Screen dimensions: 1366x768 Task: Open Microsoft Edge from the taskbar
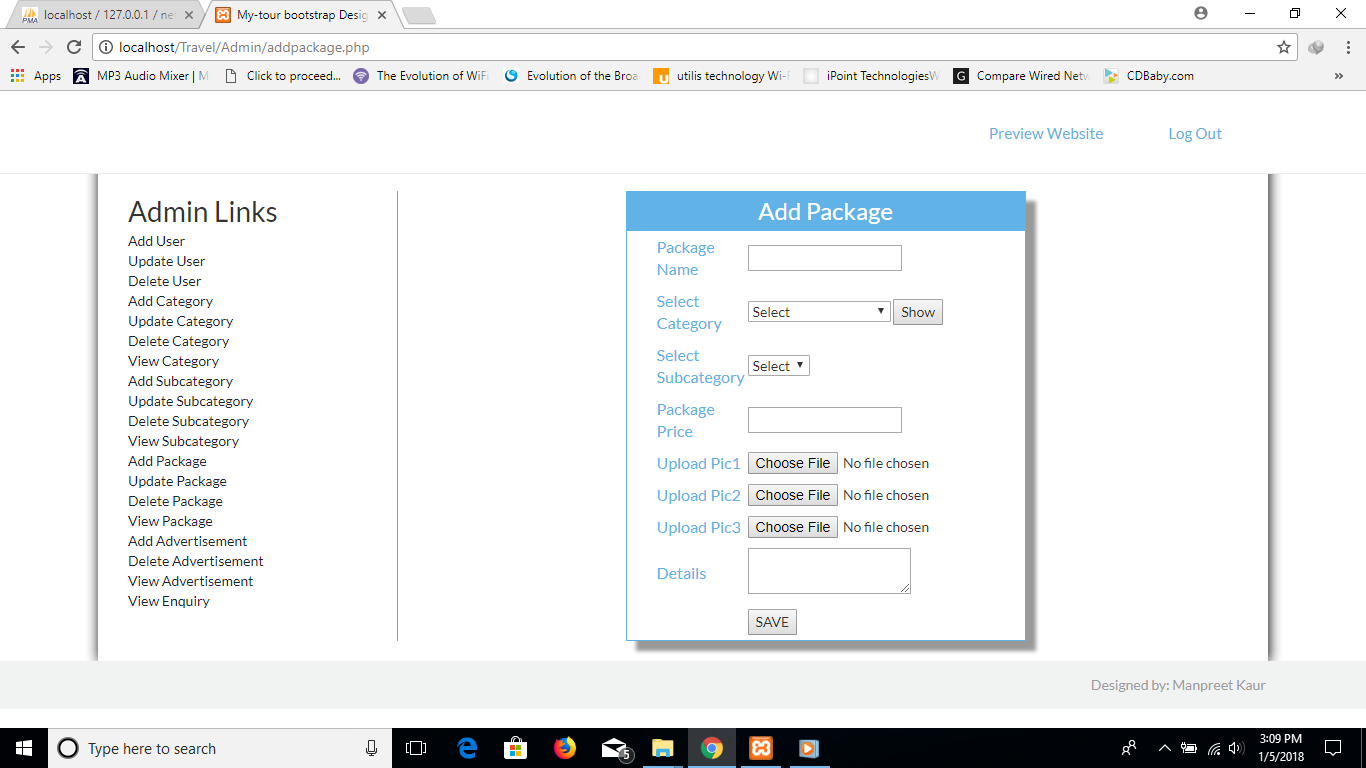[467, 748]
